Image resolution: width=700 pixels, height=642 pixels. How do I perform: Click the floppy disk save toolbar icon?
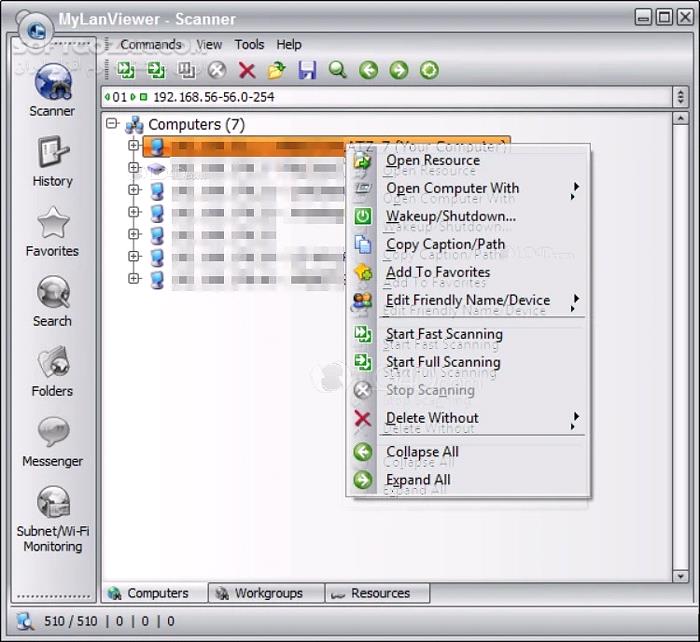pos(307,70)
